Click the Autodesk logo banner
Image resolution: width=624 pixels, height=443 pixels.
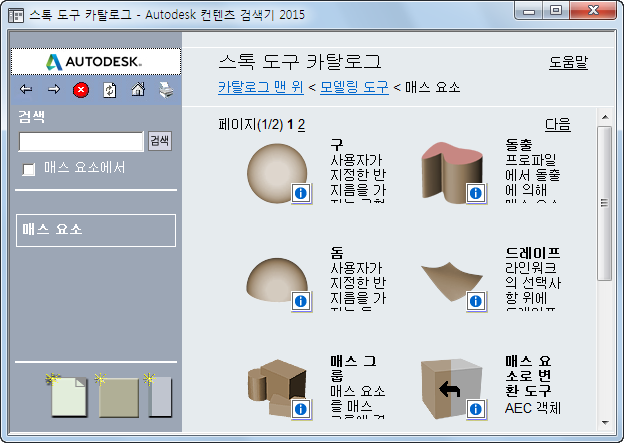tap(96, 62)
